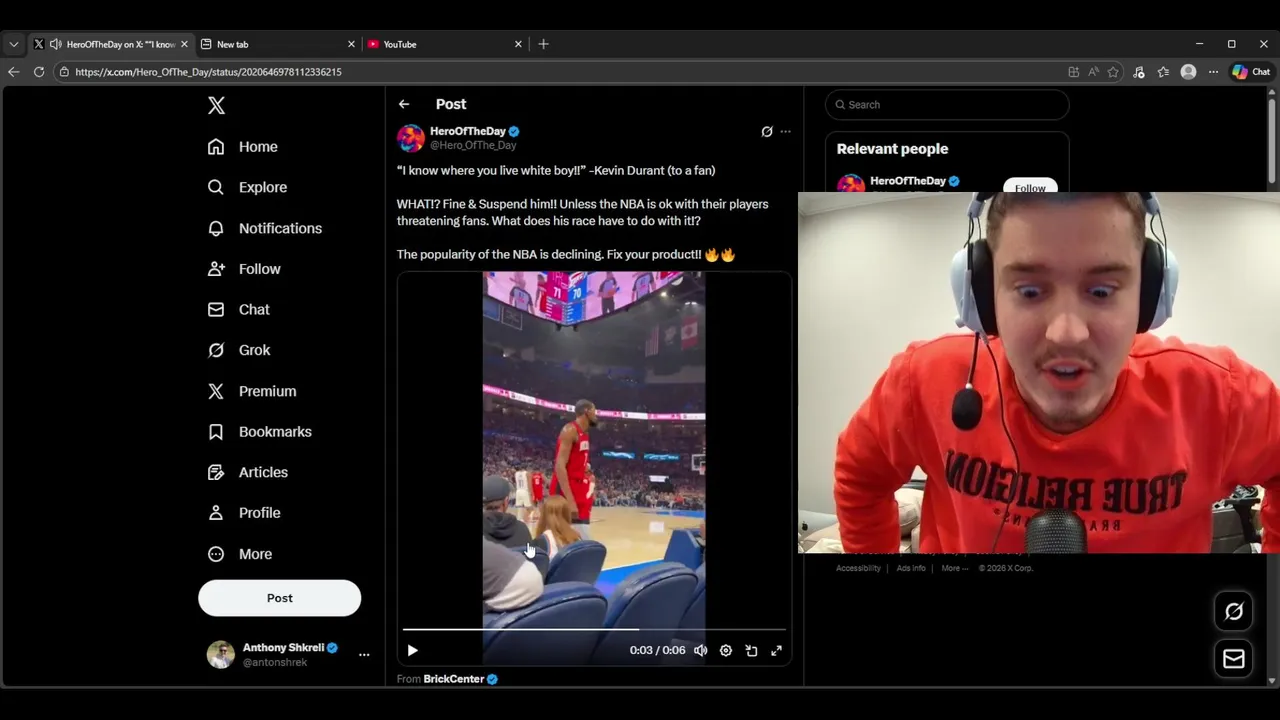Seek on the video progress bar
This screenshot has width=1280, height=720.
(x=594, y=630)
